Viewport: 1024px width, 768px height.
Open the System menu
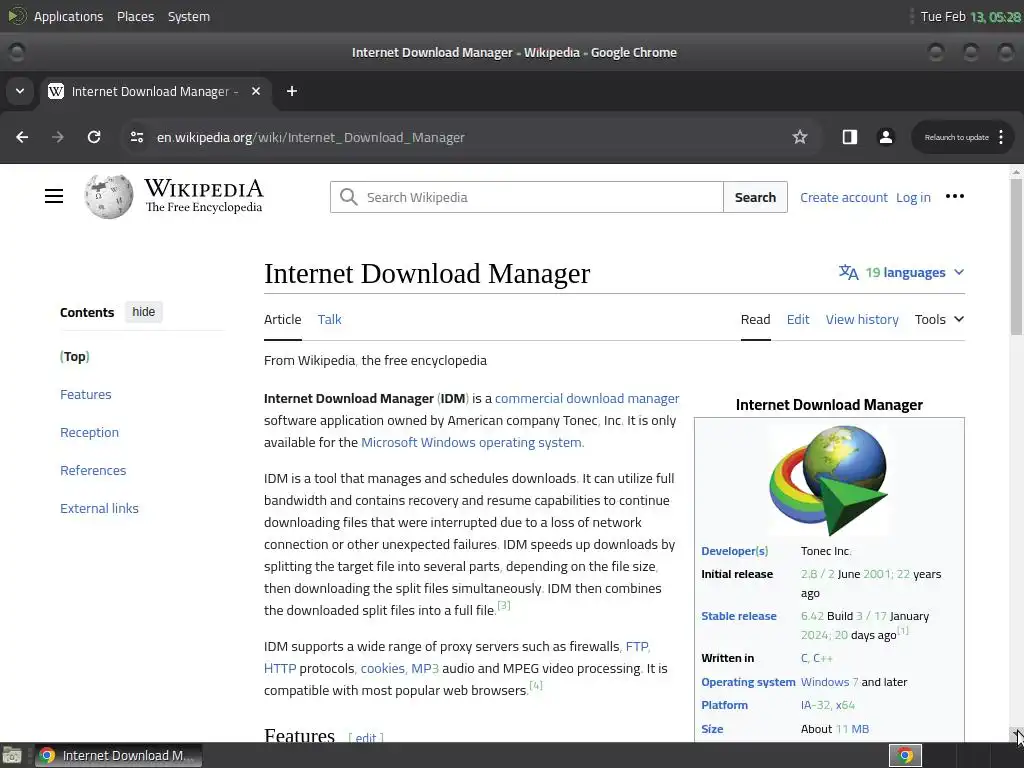coord(189,16)
